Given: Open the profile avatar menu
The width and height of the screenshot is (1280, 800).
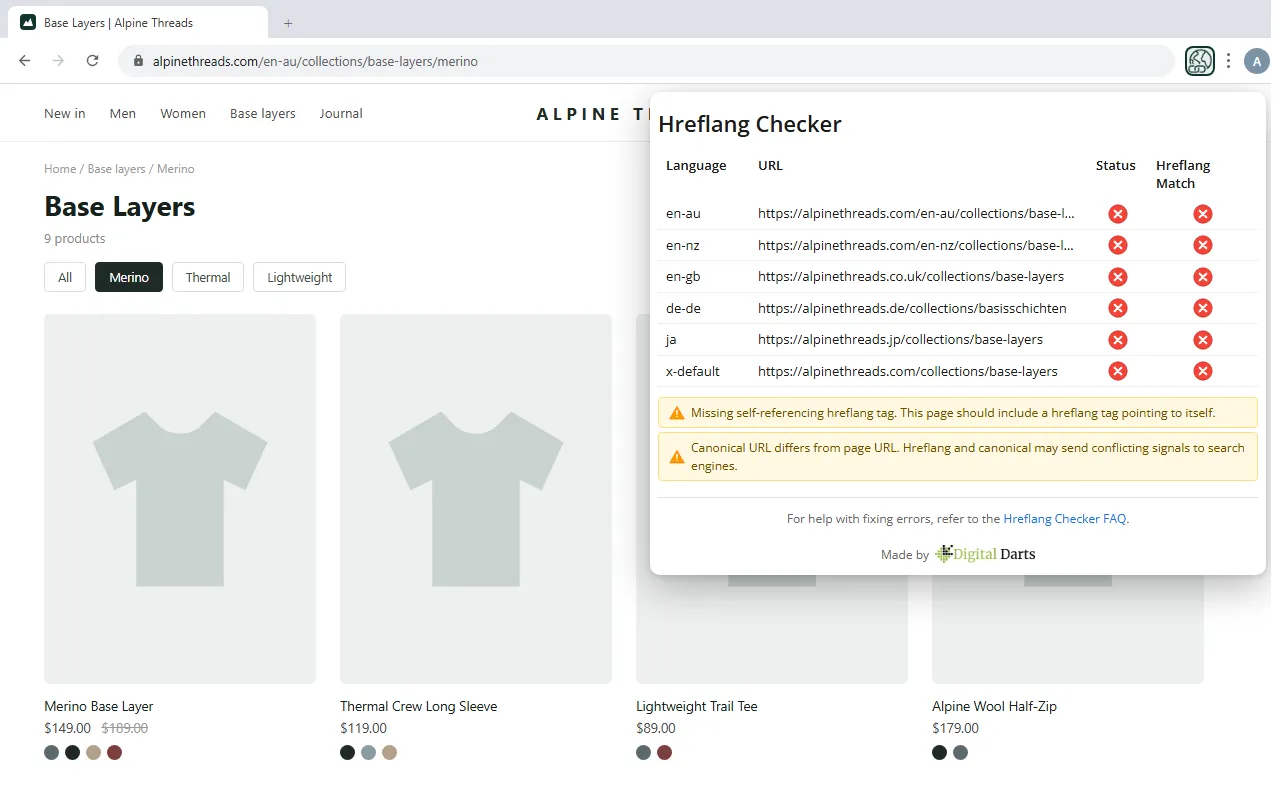Looking at the screenshot, I should (x=1256, y=61).
